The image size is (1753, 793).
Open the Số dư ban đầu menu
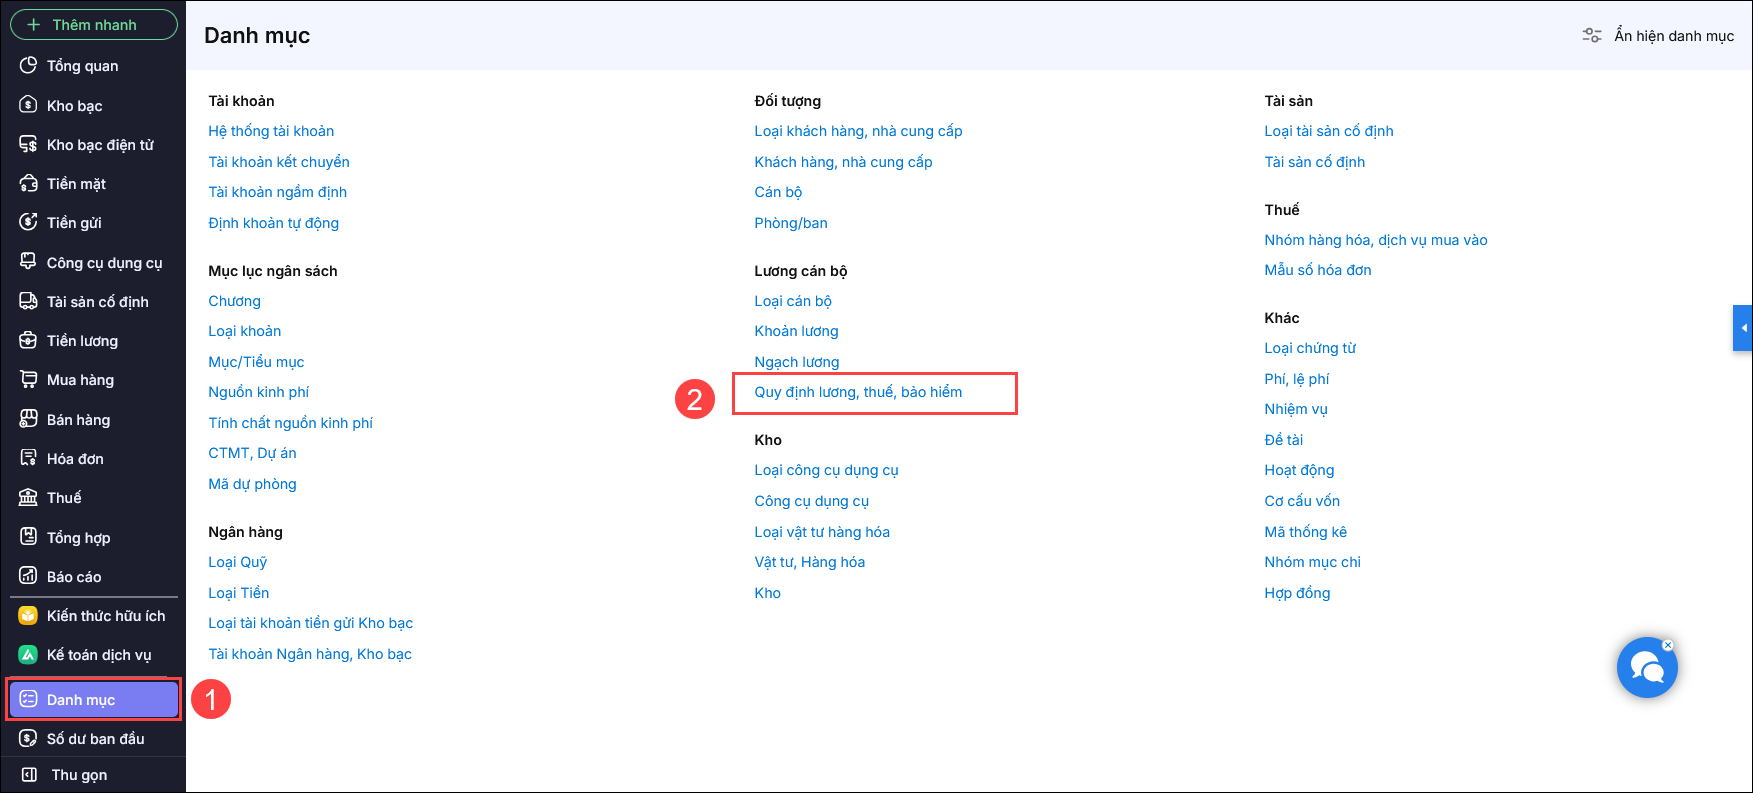pos(95,739)
